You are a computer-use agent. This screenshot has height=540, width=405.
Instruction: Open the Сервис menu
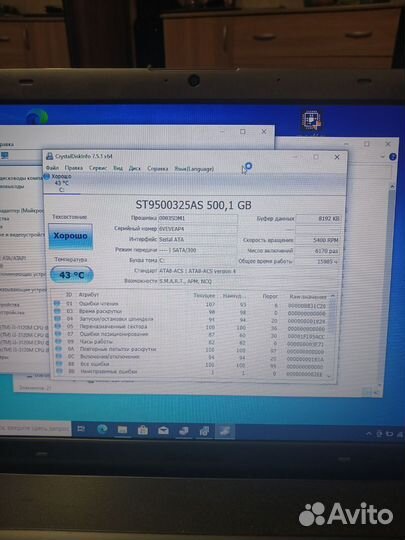click(x=98, y=168)
